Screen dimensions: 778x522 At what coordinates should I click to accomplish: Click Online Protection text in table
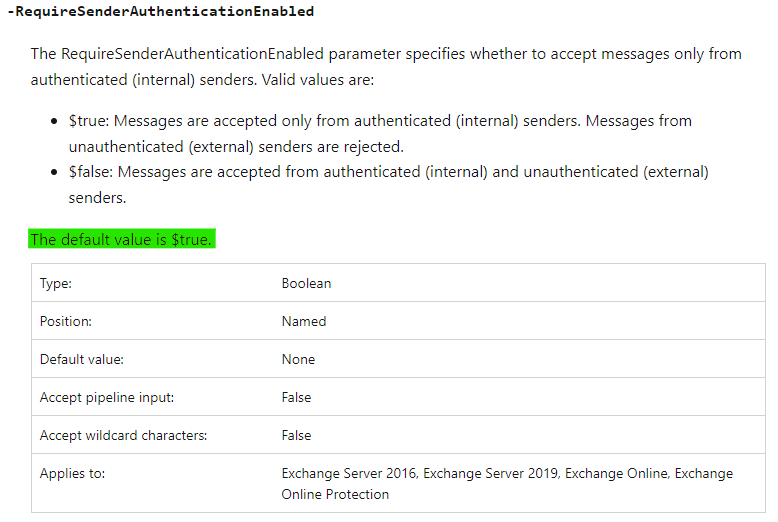pos(335,494)
